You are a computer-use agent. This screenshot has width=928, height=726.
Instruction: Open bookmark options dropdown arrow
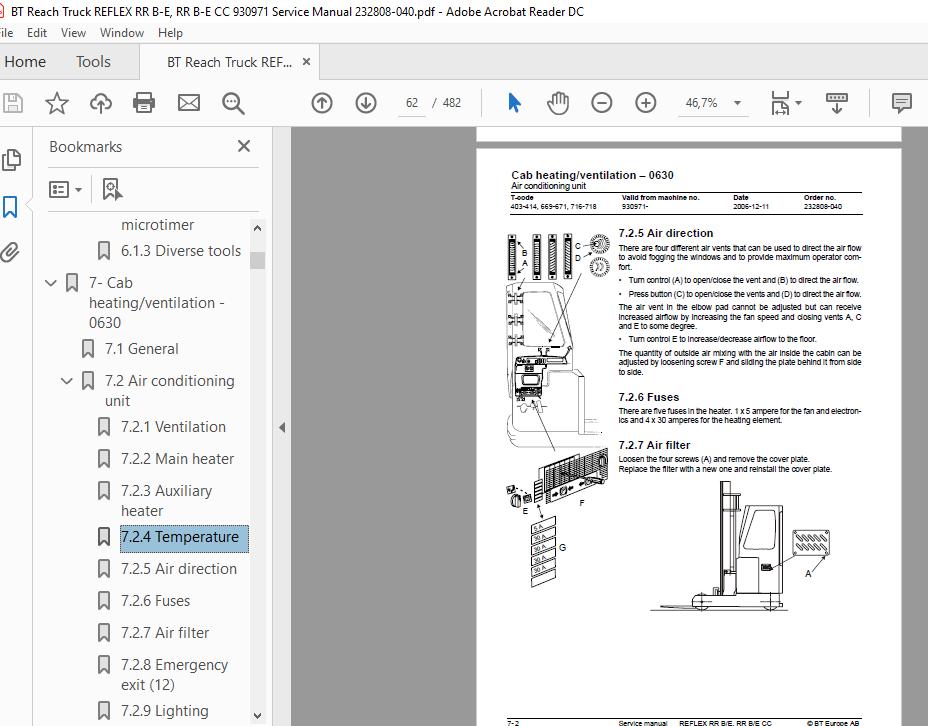(x=79, y=190)
